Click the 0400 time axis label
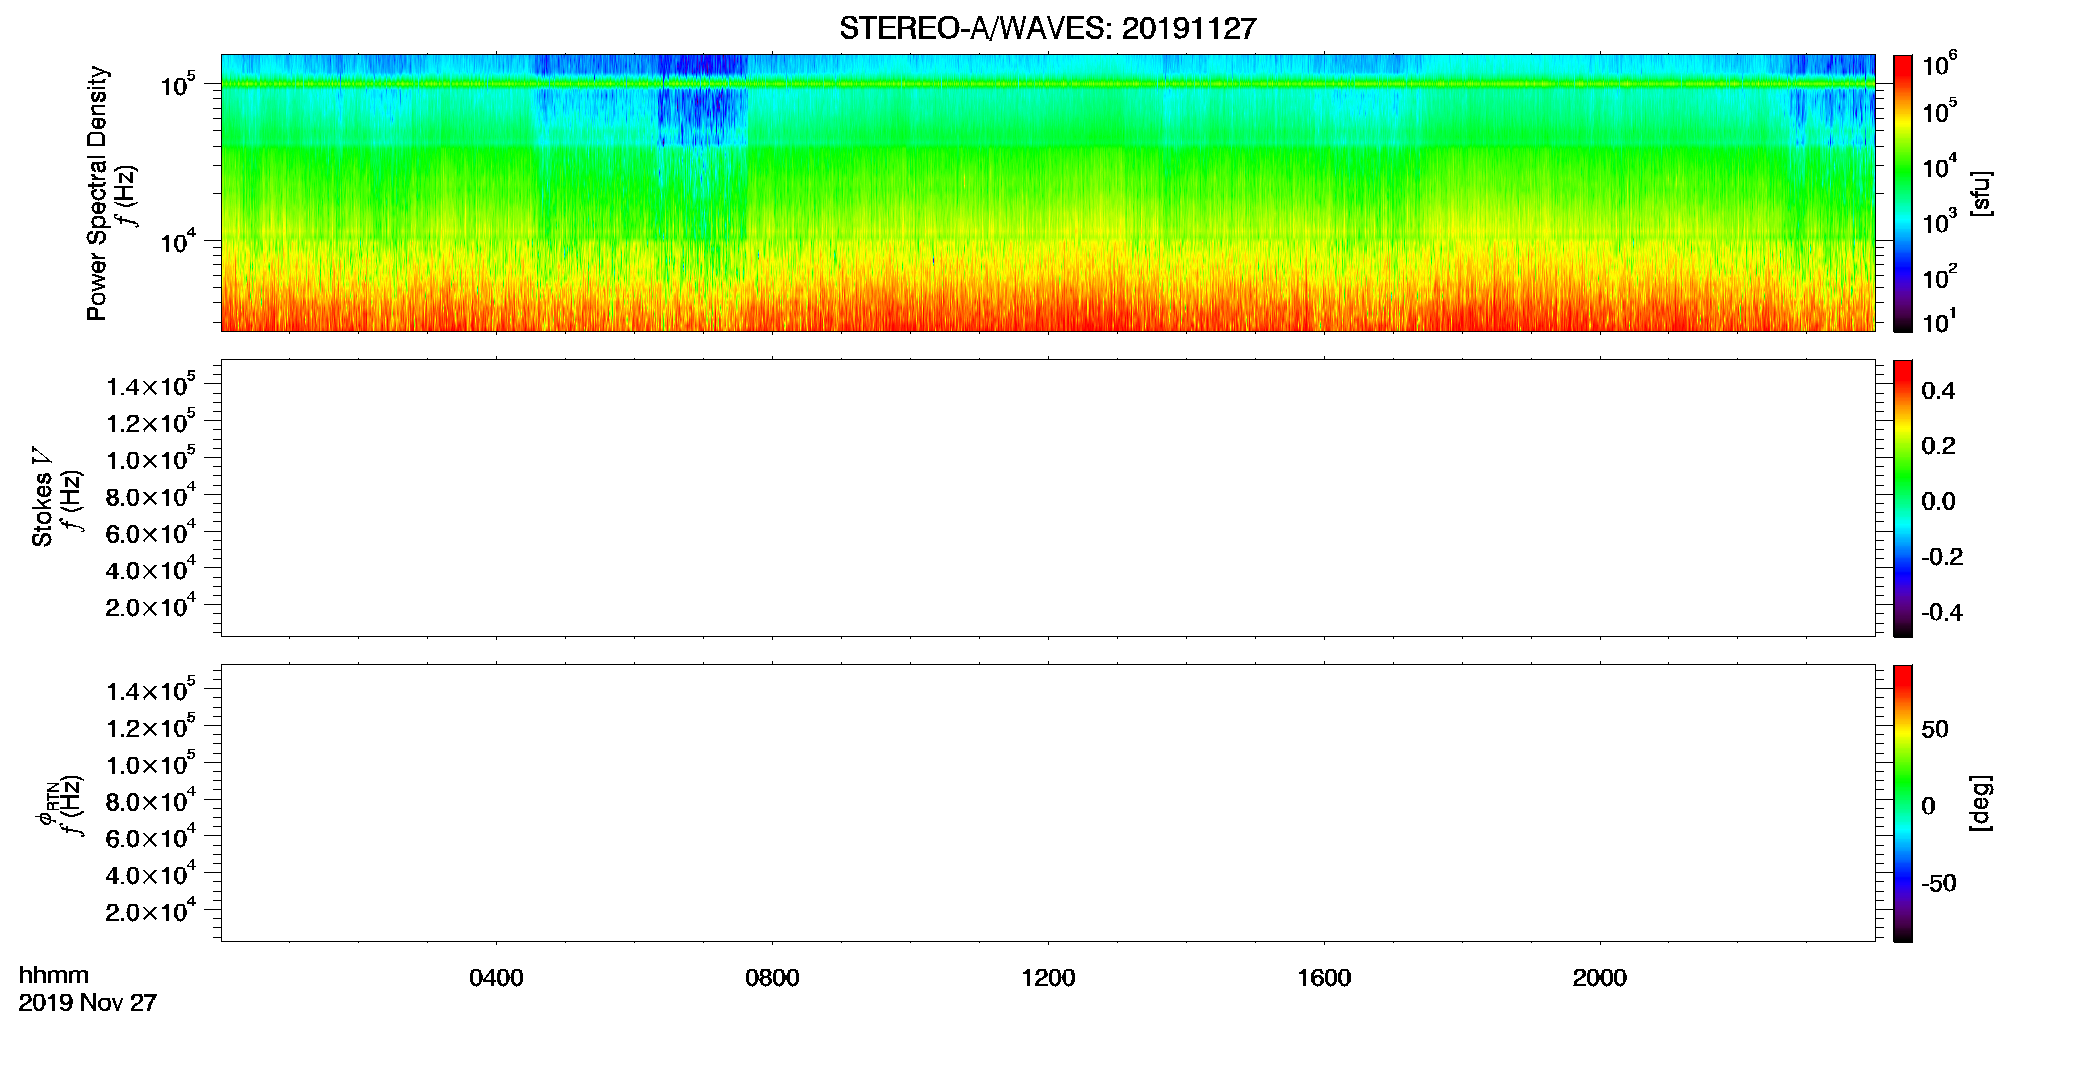Viewport: 2096px width, 1080px height. (496, 978)
